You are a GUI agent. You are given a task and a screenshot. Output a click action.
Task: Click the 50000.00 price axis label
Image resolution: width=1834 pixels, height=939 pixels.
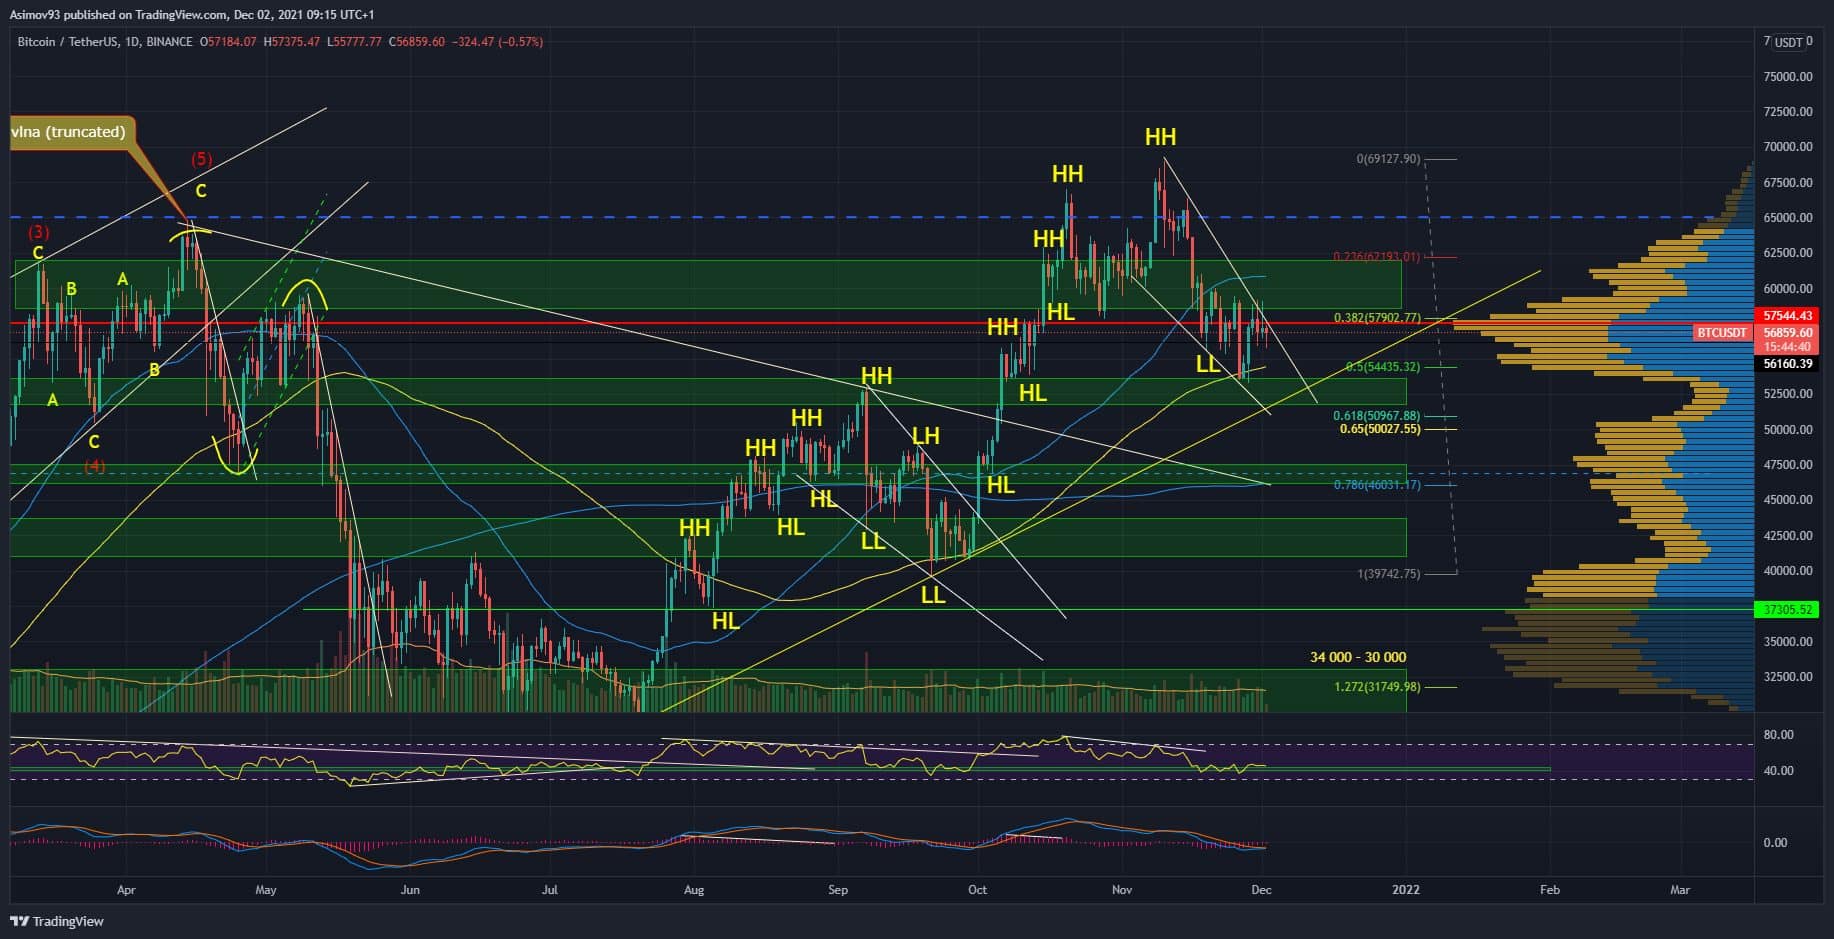click(x=1788, y=430)
